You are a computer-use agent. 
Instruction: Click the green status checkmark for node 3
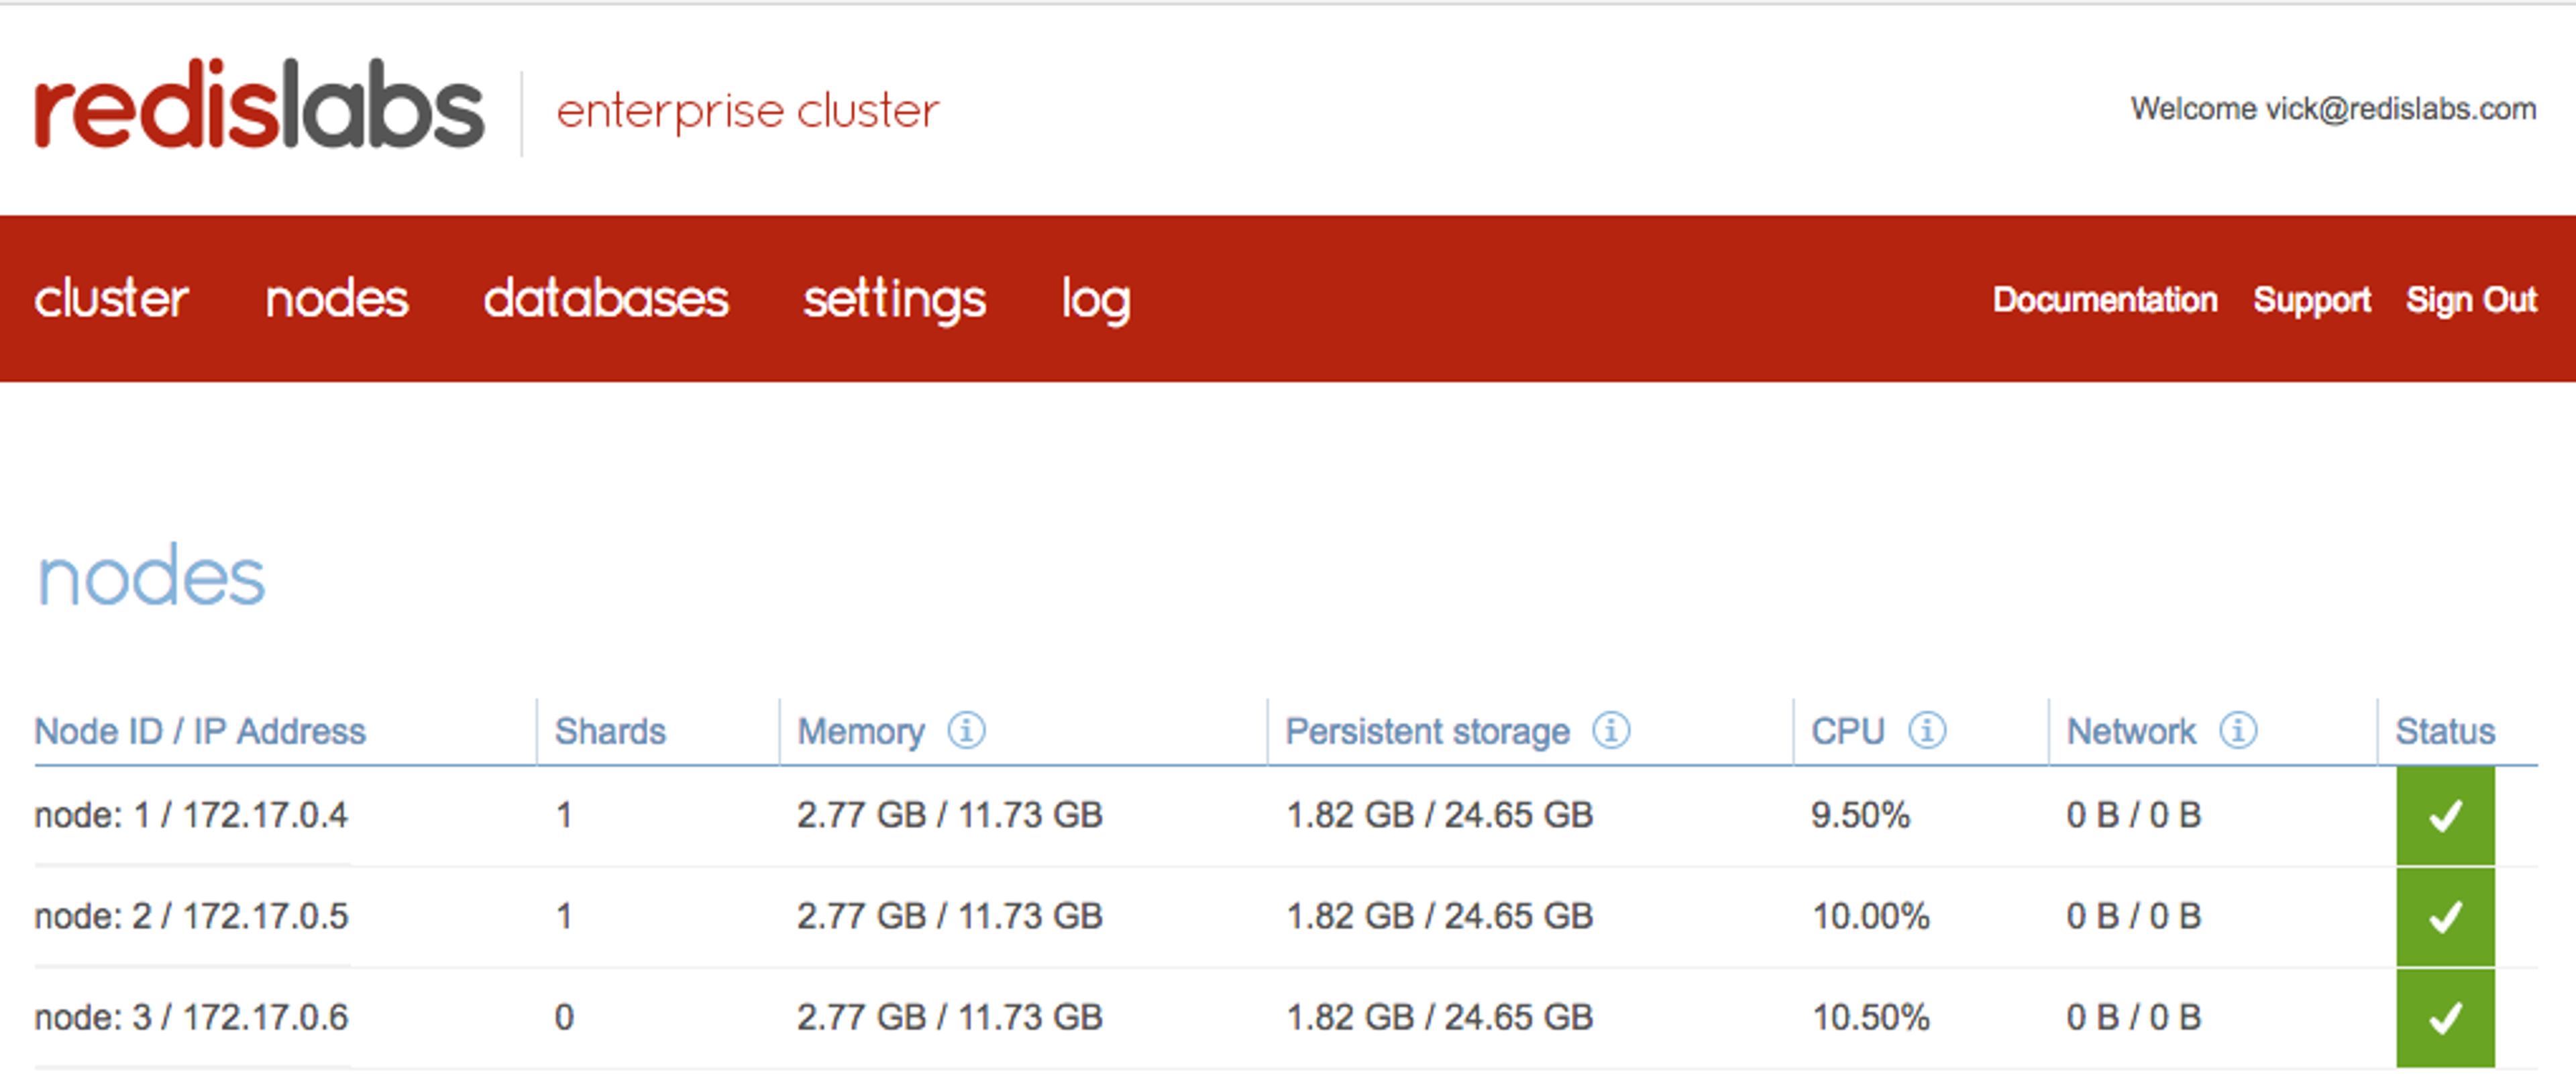coord(2444,1018)
